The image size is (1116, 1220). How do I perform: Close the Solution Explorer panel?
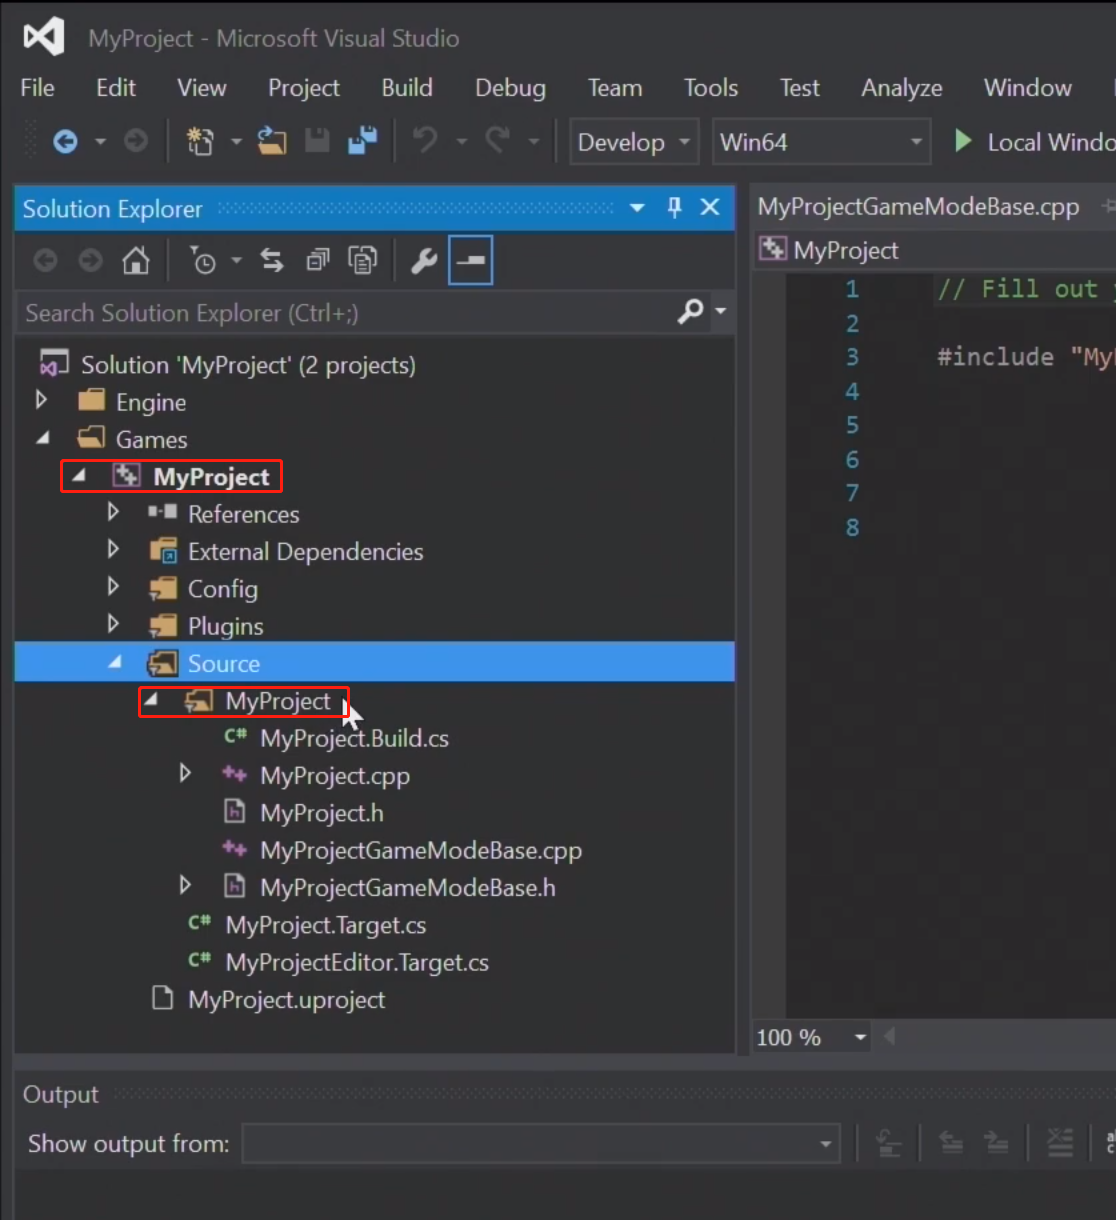[x=710, y=207]
